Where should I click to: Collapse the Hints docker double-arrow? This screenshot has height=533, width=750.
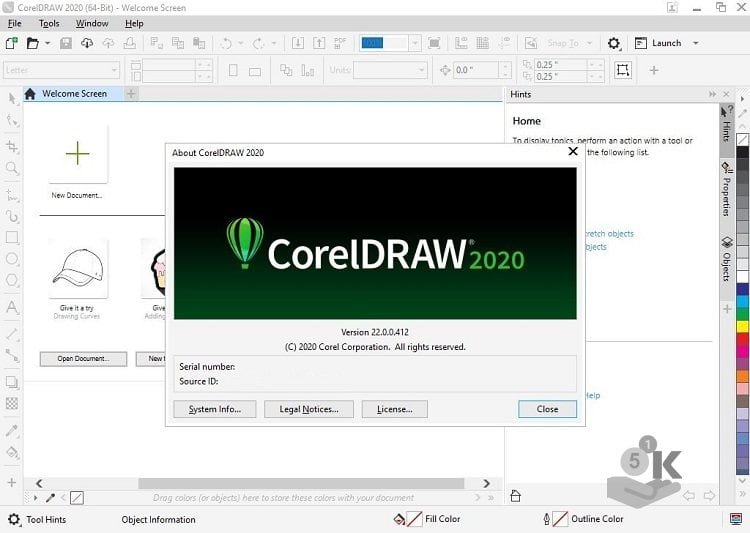click(712, 94)
